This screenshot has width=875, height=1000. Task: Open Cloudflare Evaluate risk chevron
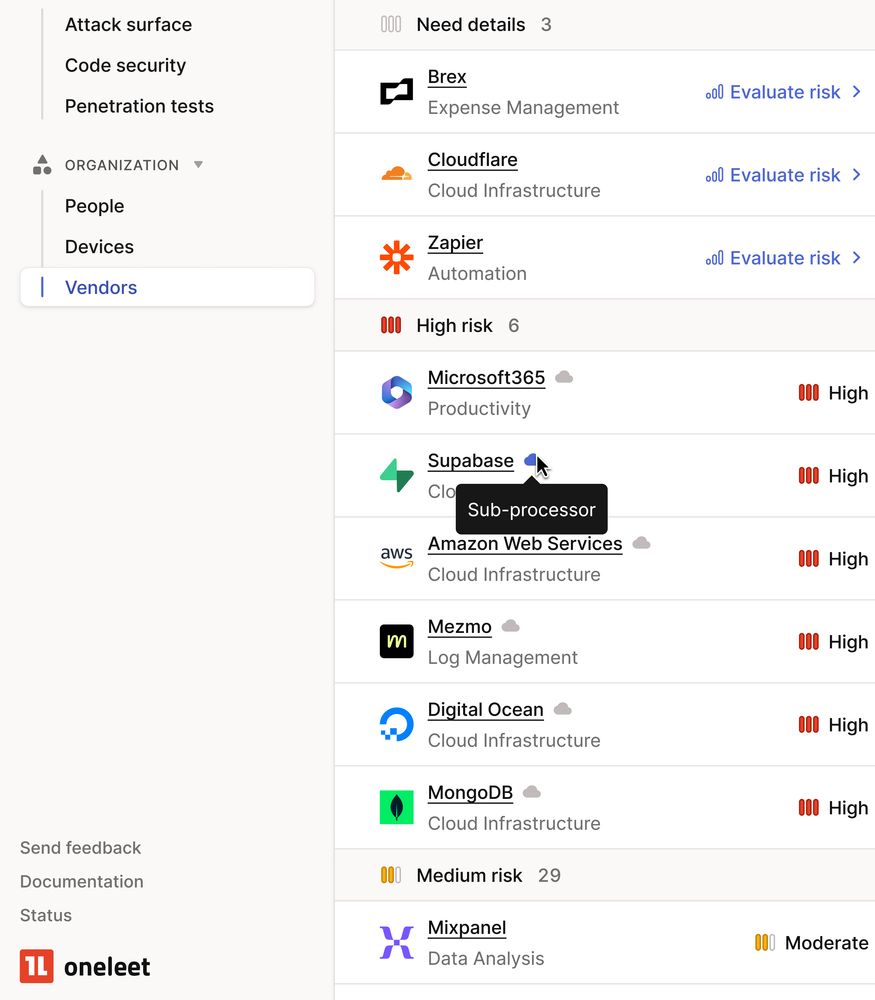click(857, 175)
